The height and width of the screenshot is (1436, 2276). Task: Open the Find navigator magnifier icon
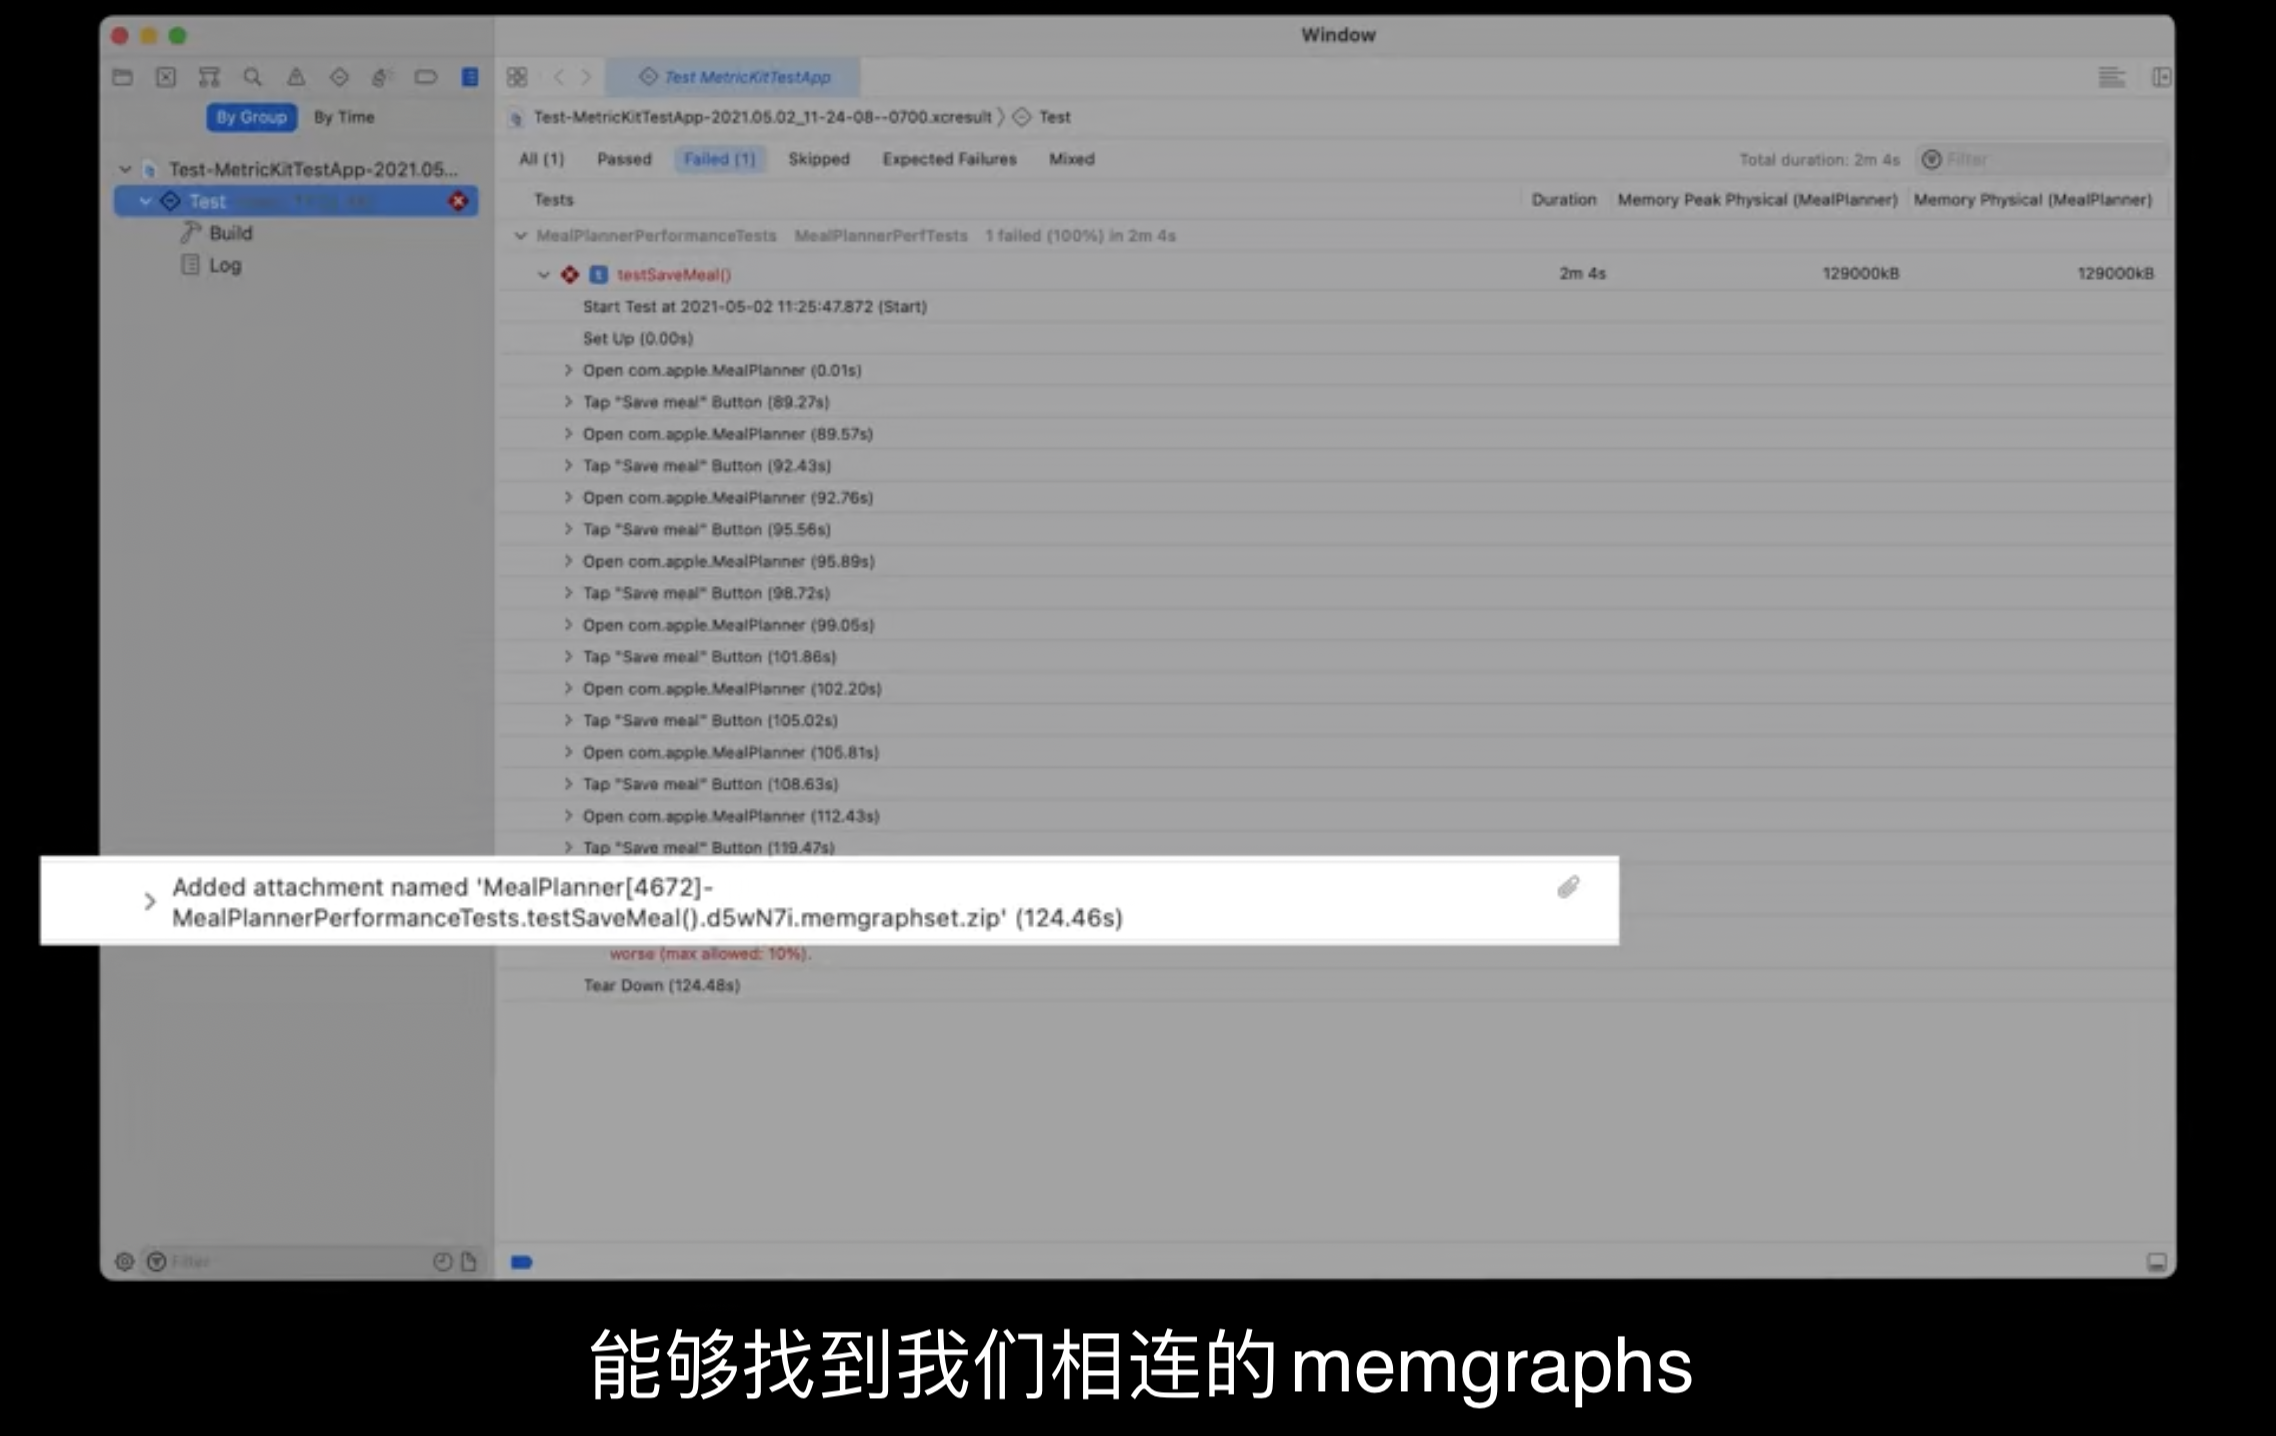253,77
